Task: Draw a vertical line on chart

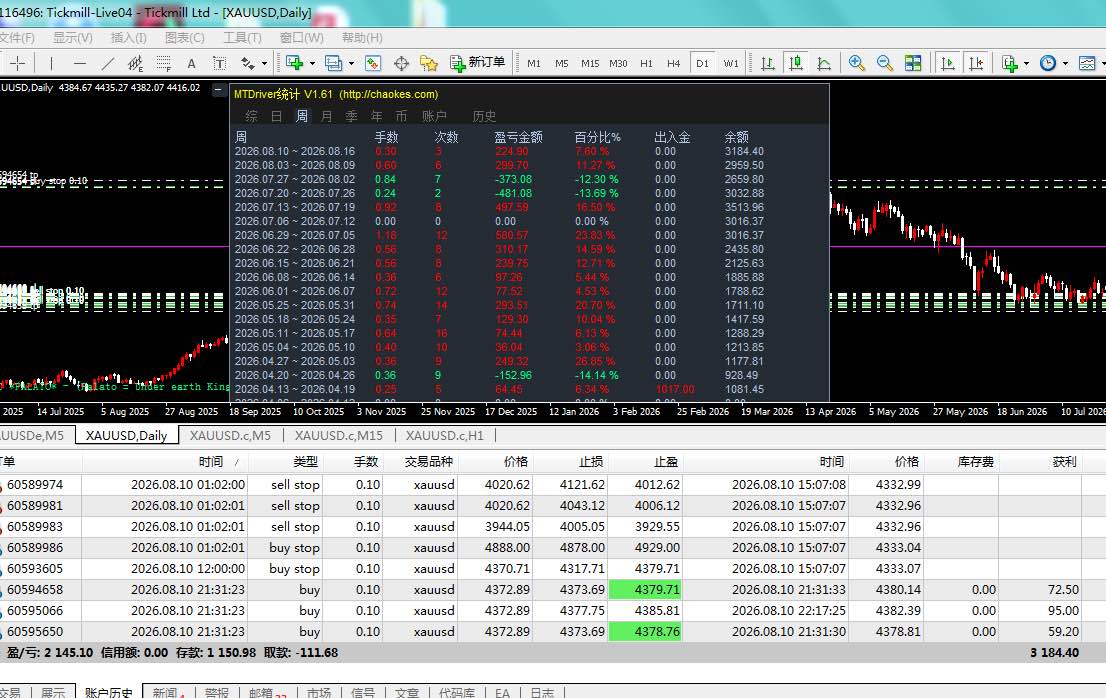Action: 51,63
